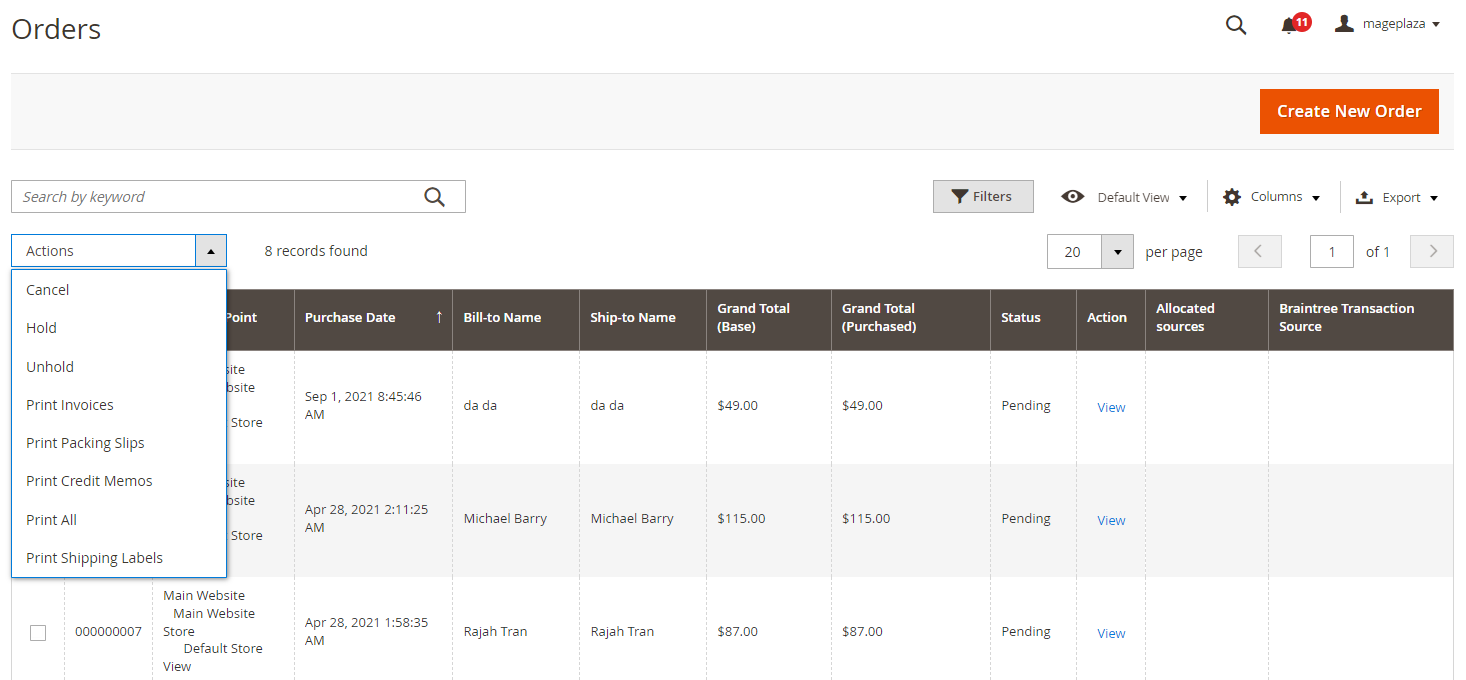Click the Sep 1, 2021 8:45:46 AM date

pyautogui.click(x=363, y=405)
